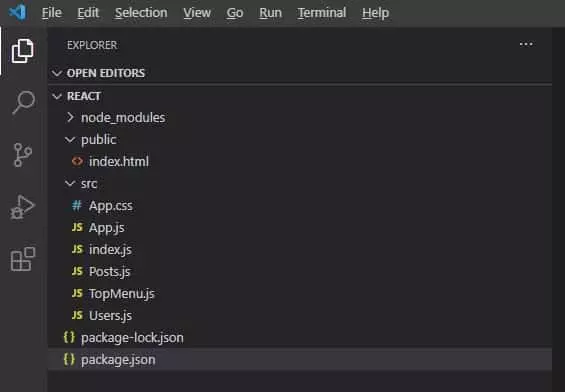This screenshot has height=392, width=565.
Task: Open the Source Control view
Action: (23, 155)
